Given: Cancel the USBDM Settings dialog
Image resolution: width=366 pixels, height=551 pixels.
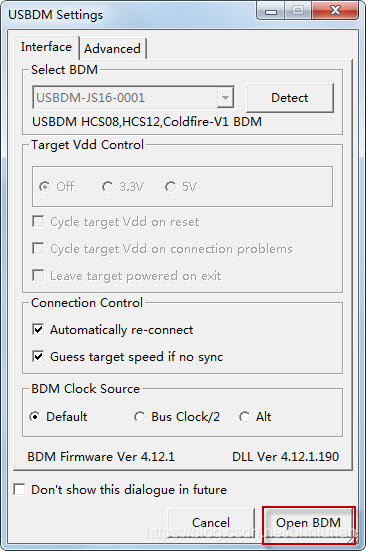Looking at the screenshot, I should click(x=211, y=523).
